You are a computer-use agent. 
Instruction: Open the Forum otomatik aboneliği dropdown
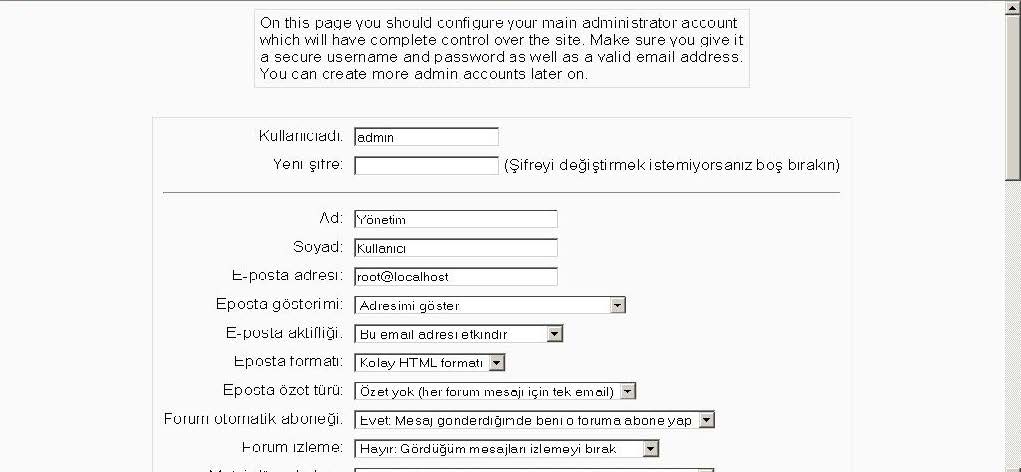pos(535,420)
